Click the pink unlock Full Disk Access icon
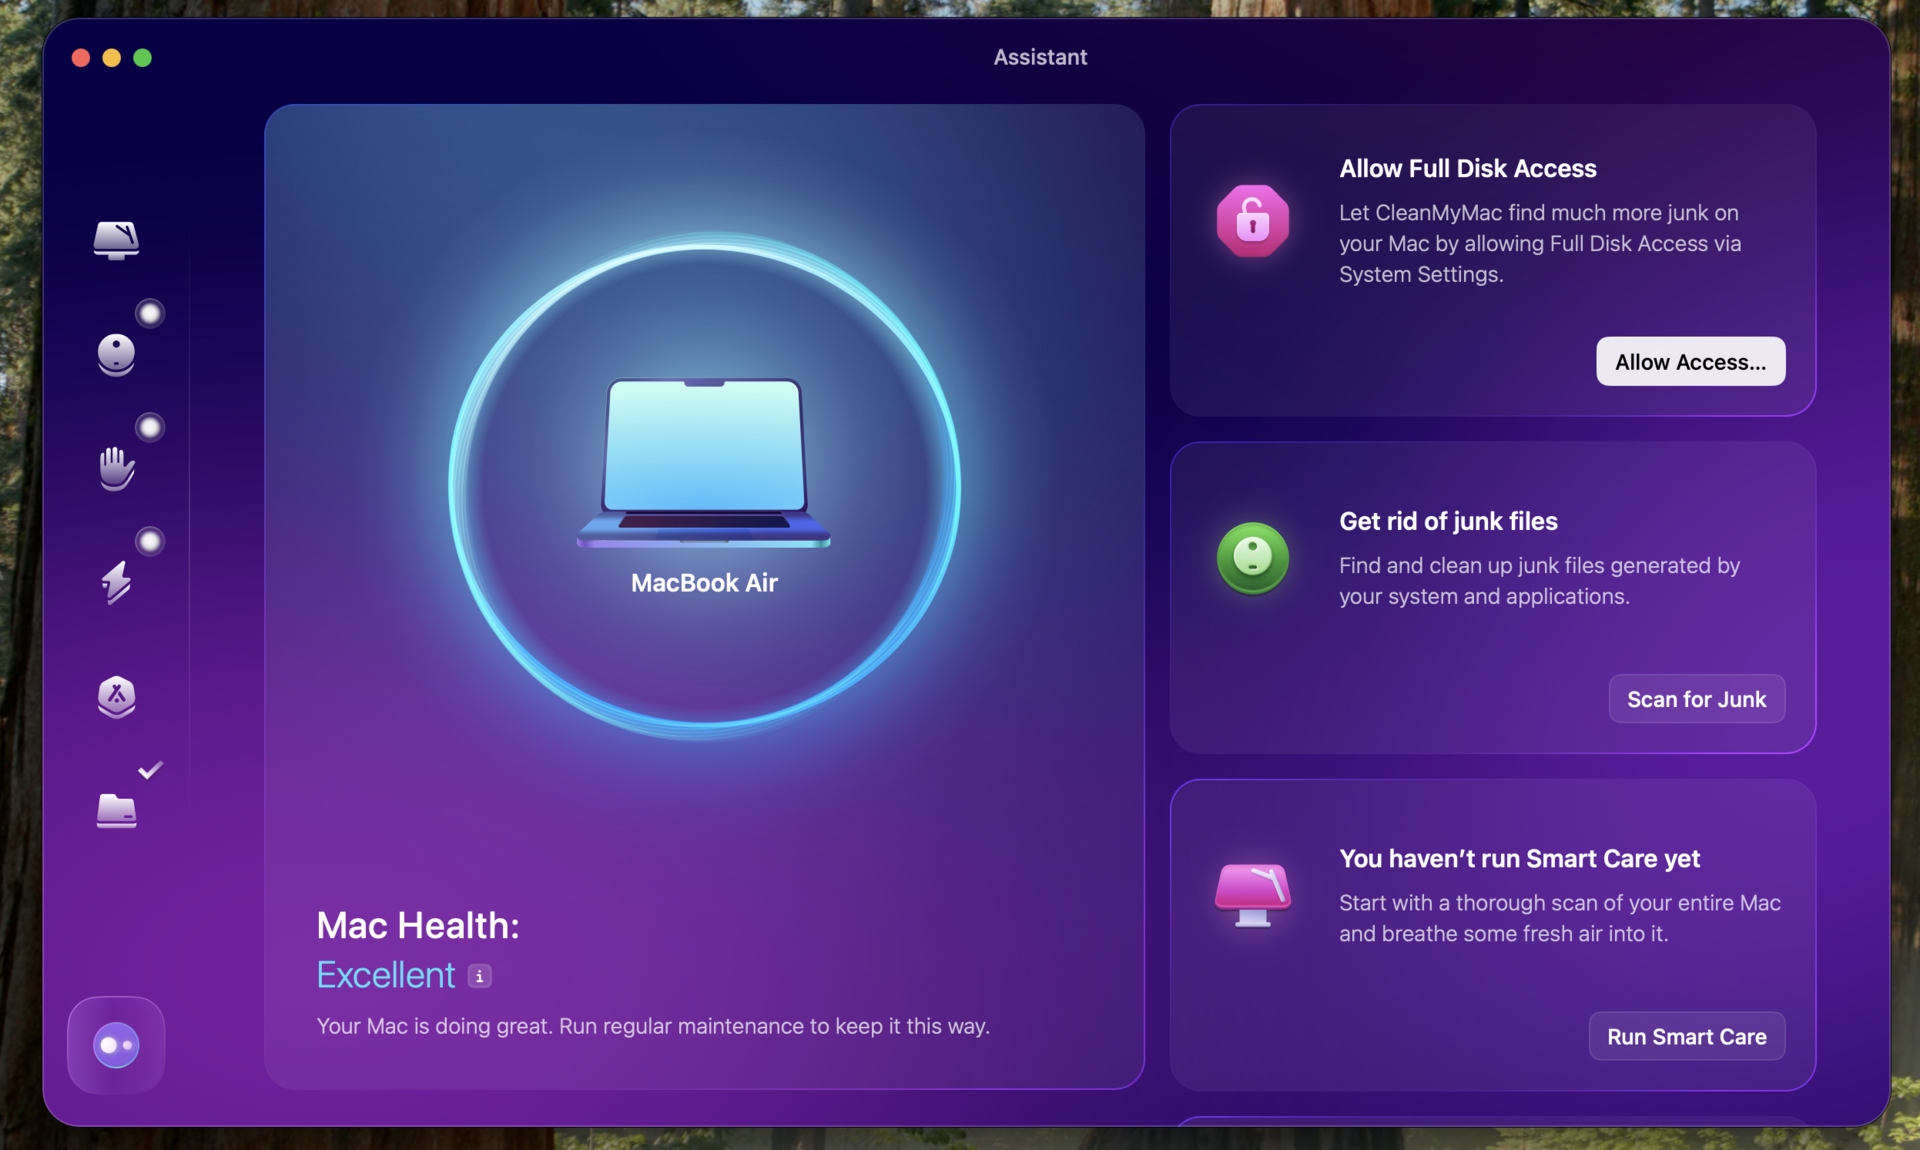Viewport: 1920px width, 1150px height. pos(1252,221)
